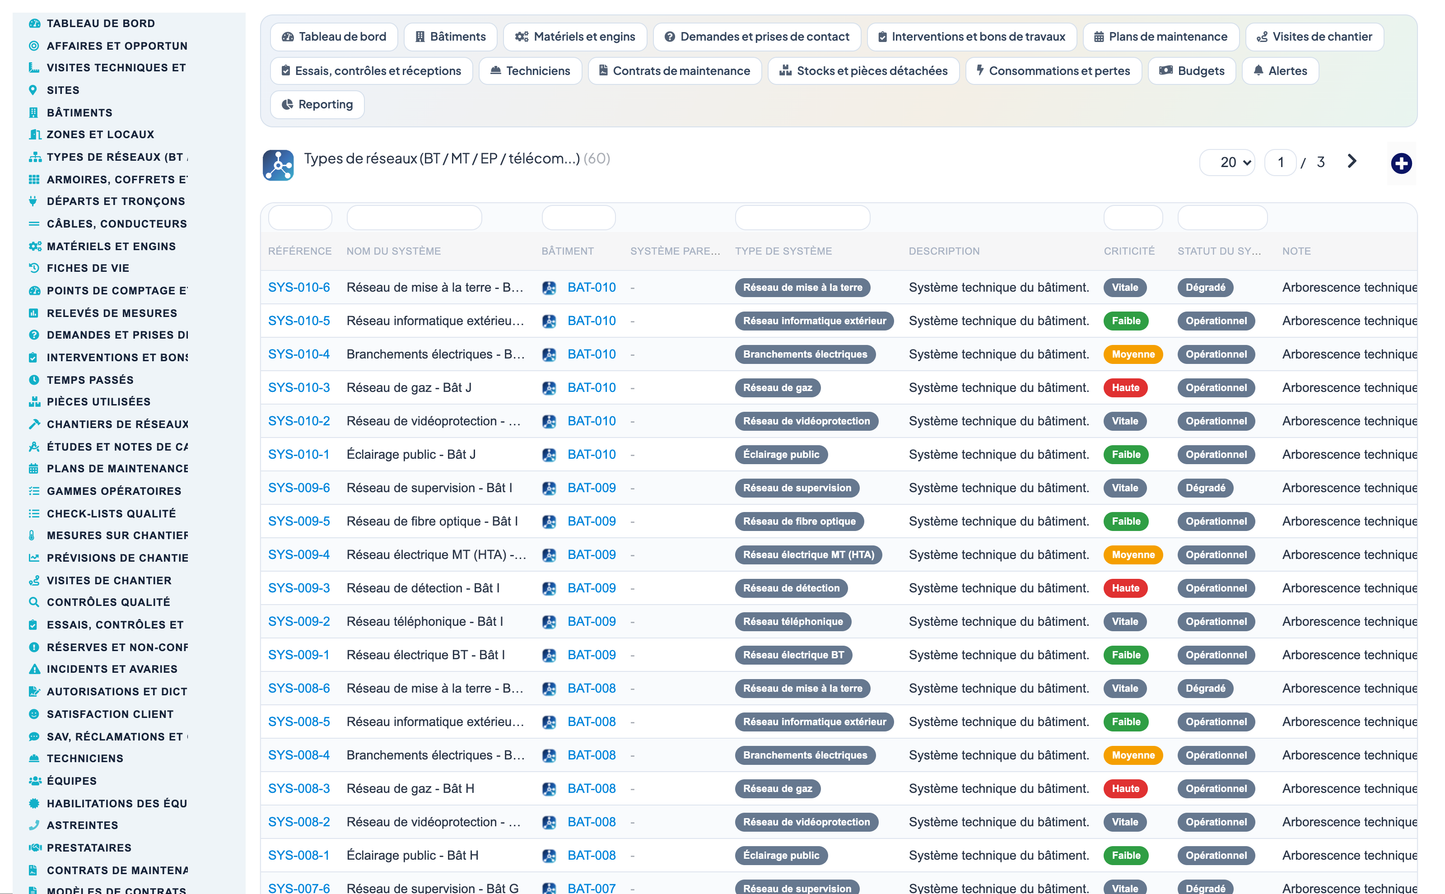Click the Départs et tronçons plug icon
Viewport: 1445px width, 894px height.
tap(34, 201)
